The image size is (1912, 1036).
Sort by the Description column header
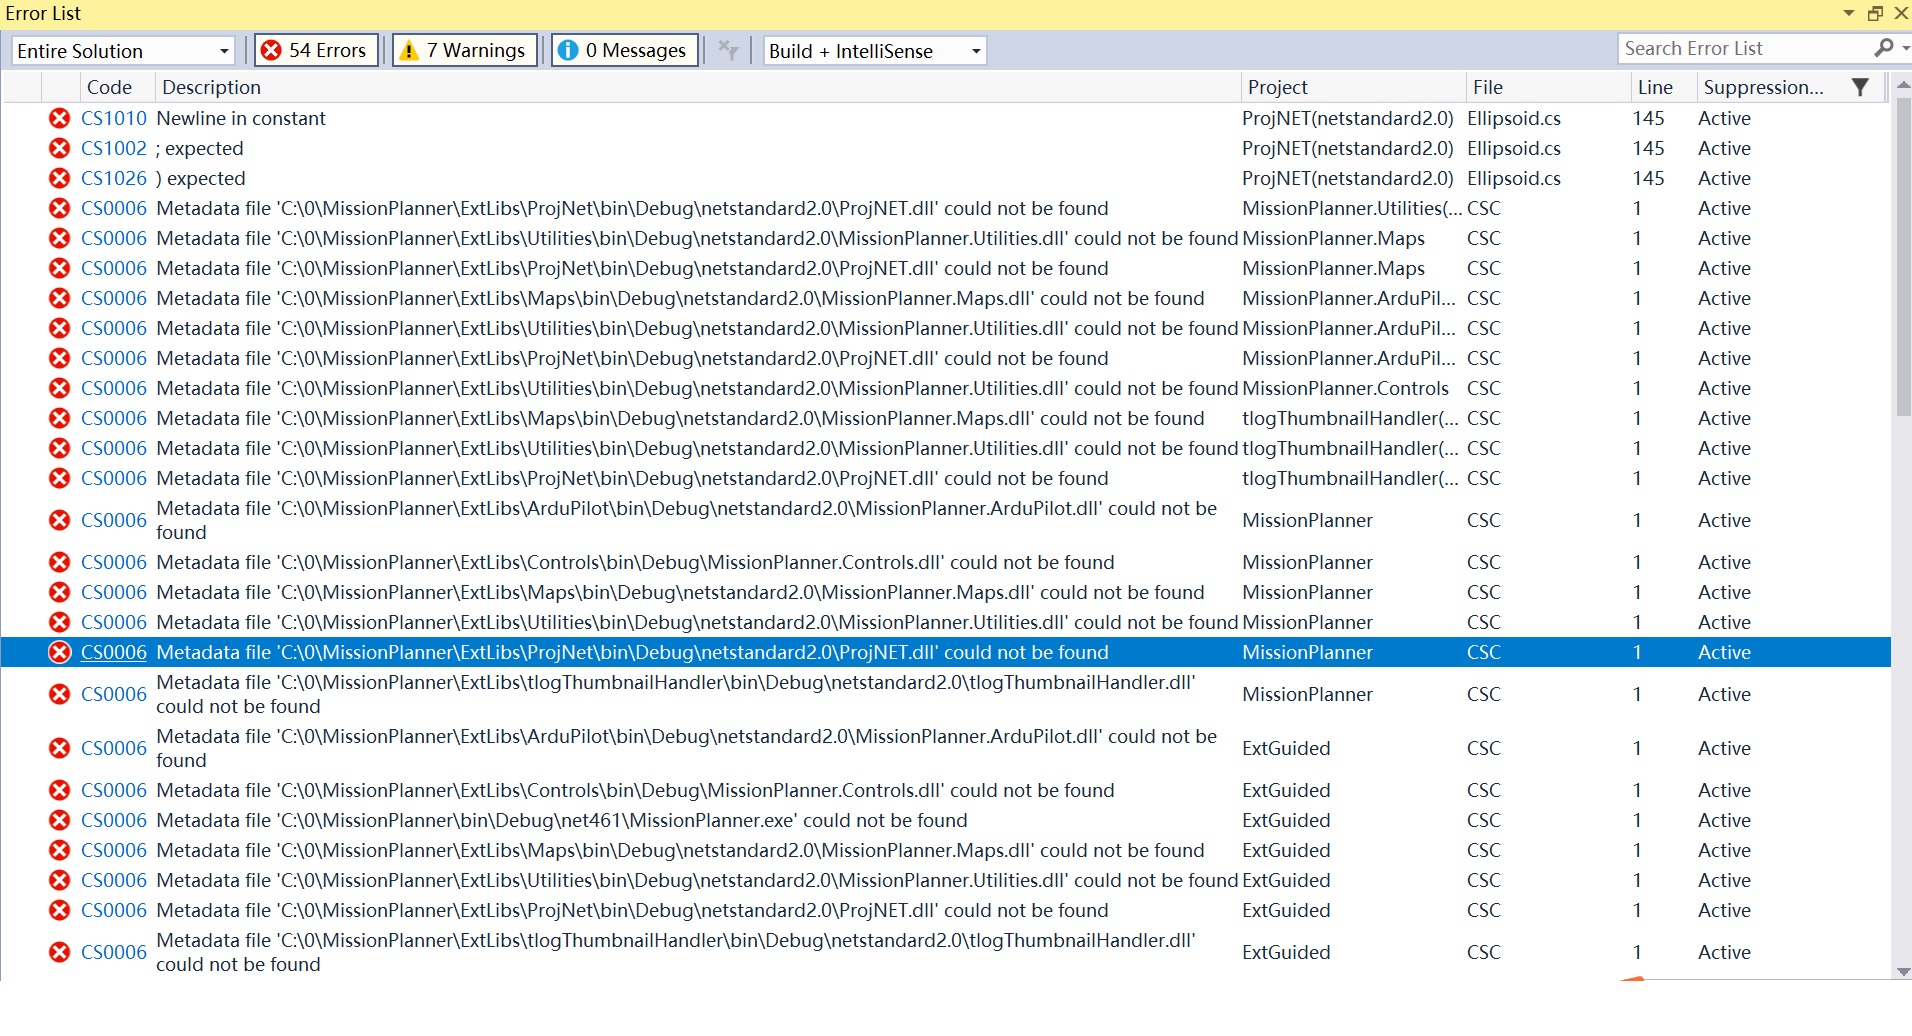pyautogui.click(x=697, y=87)
